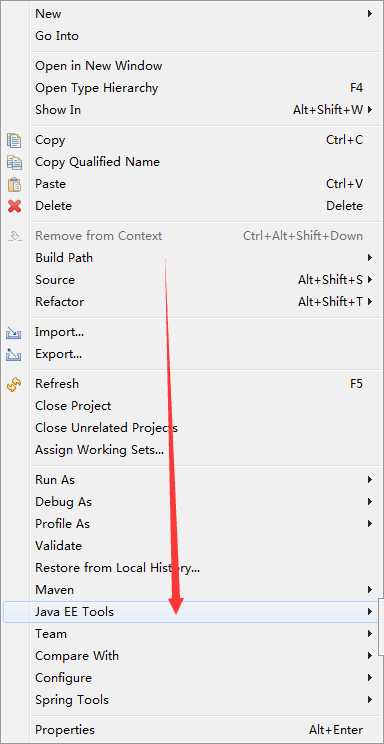This screenshot has width=384, height=744.
Task: Click the Copy icon
Action: click(x=14, y=140)
